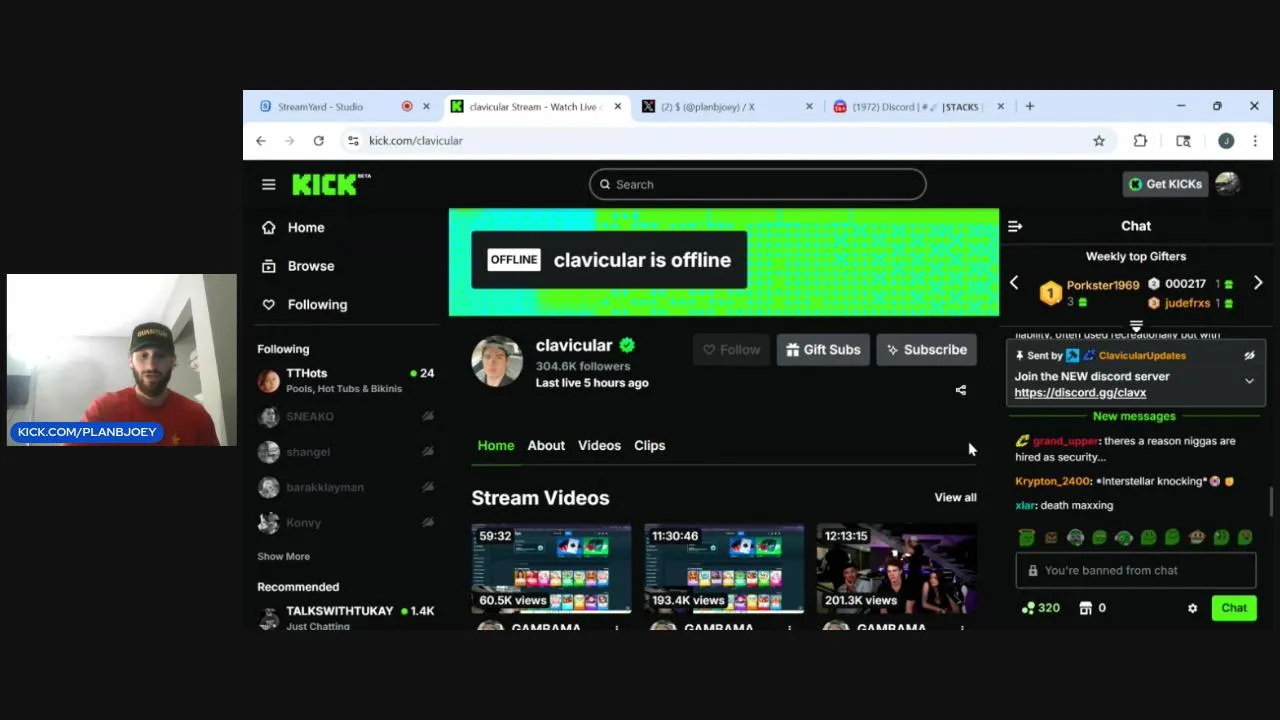Open channel points balance 320

(1040, 608)
